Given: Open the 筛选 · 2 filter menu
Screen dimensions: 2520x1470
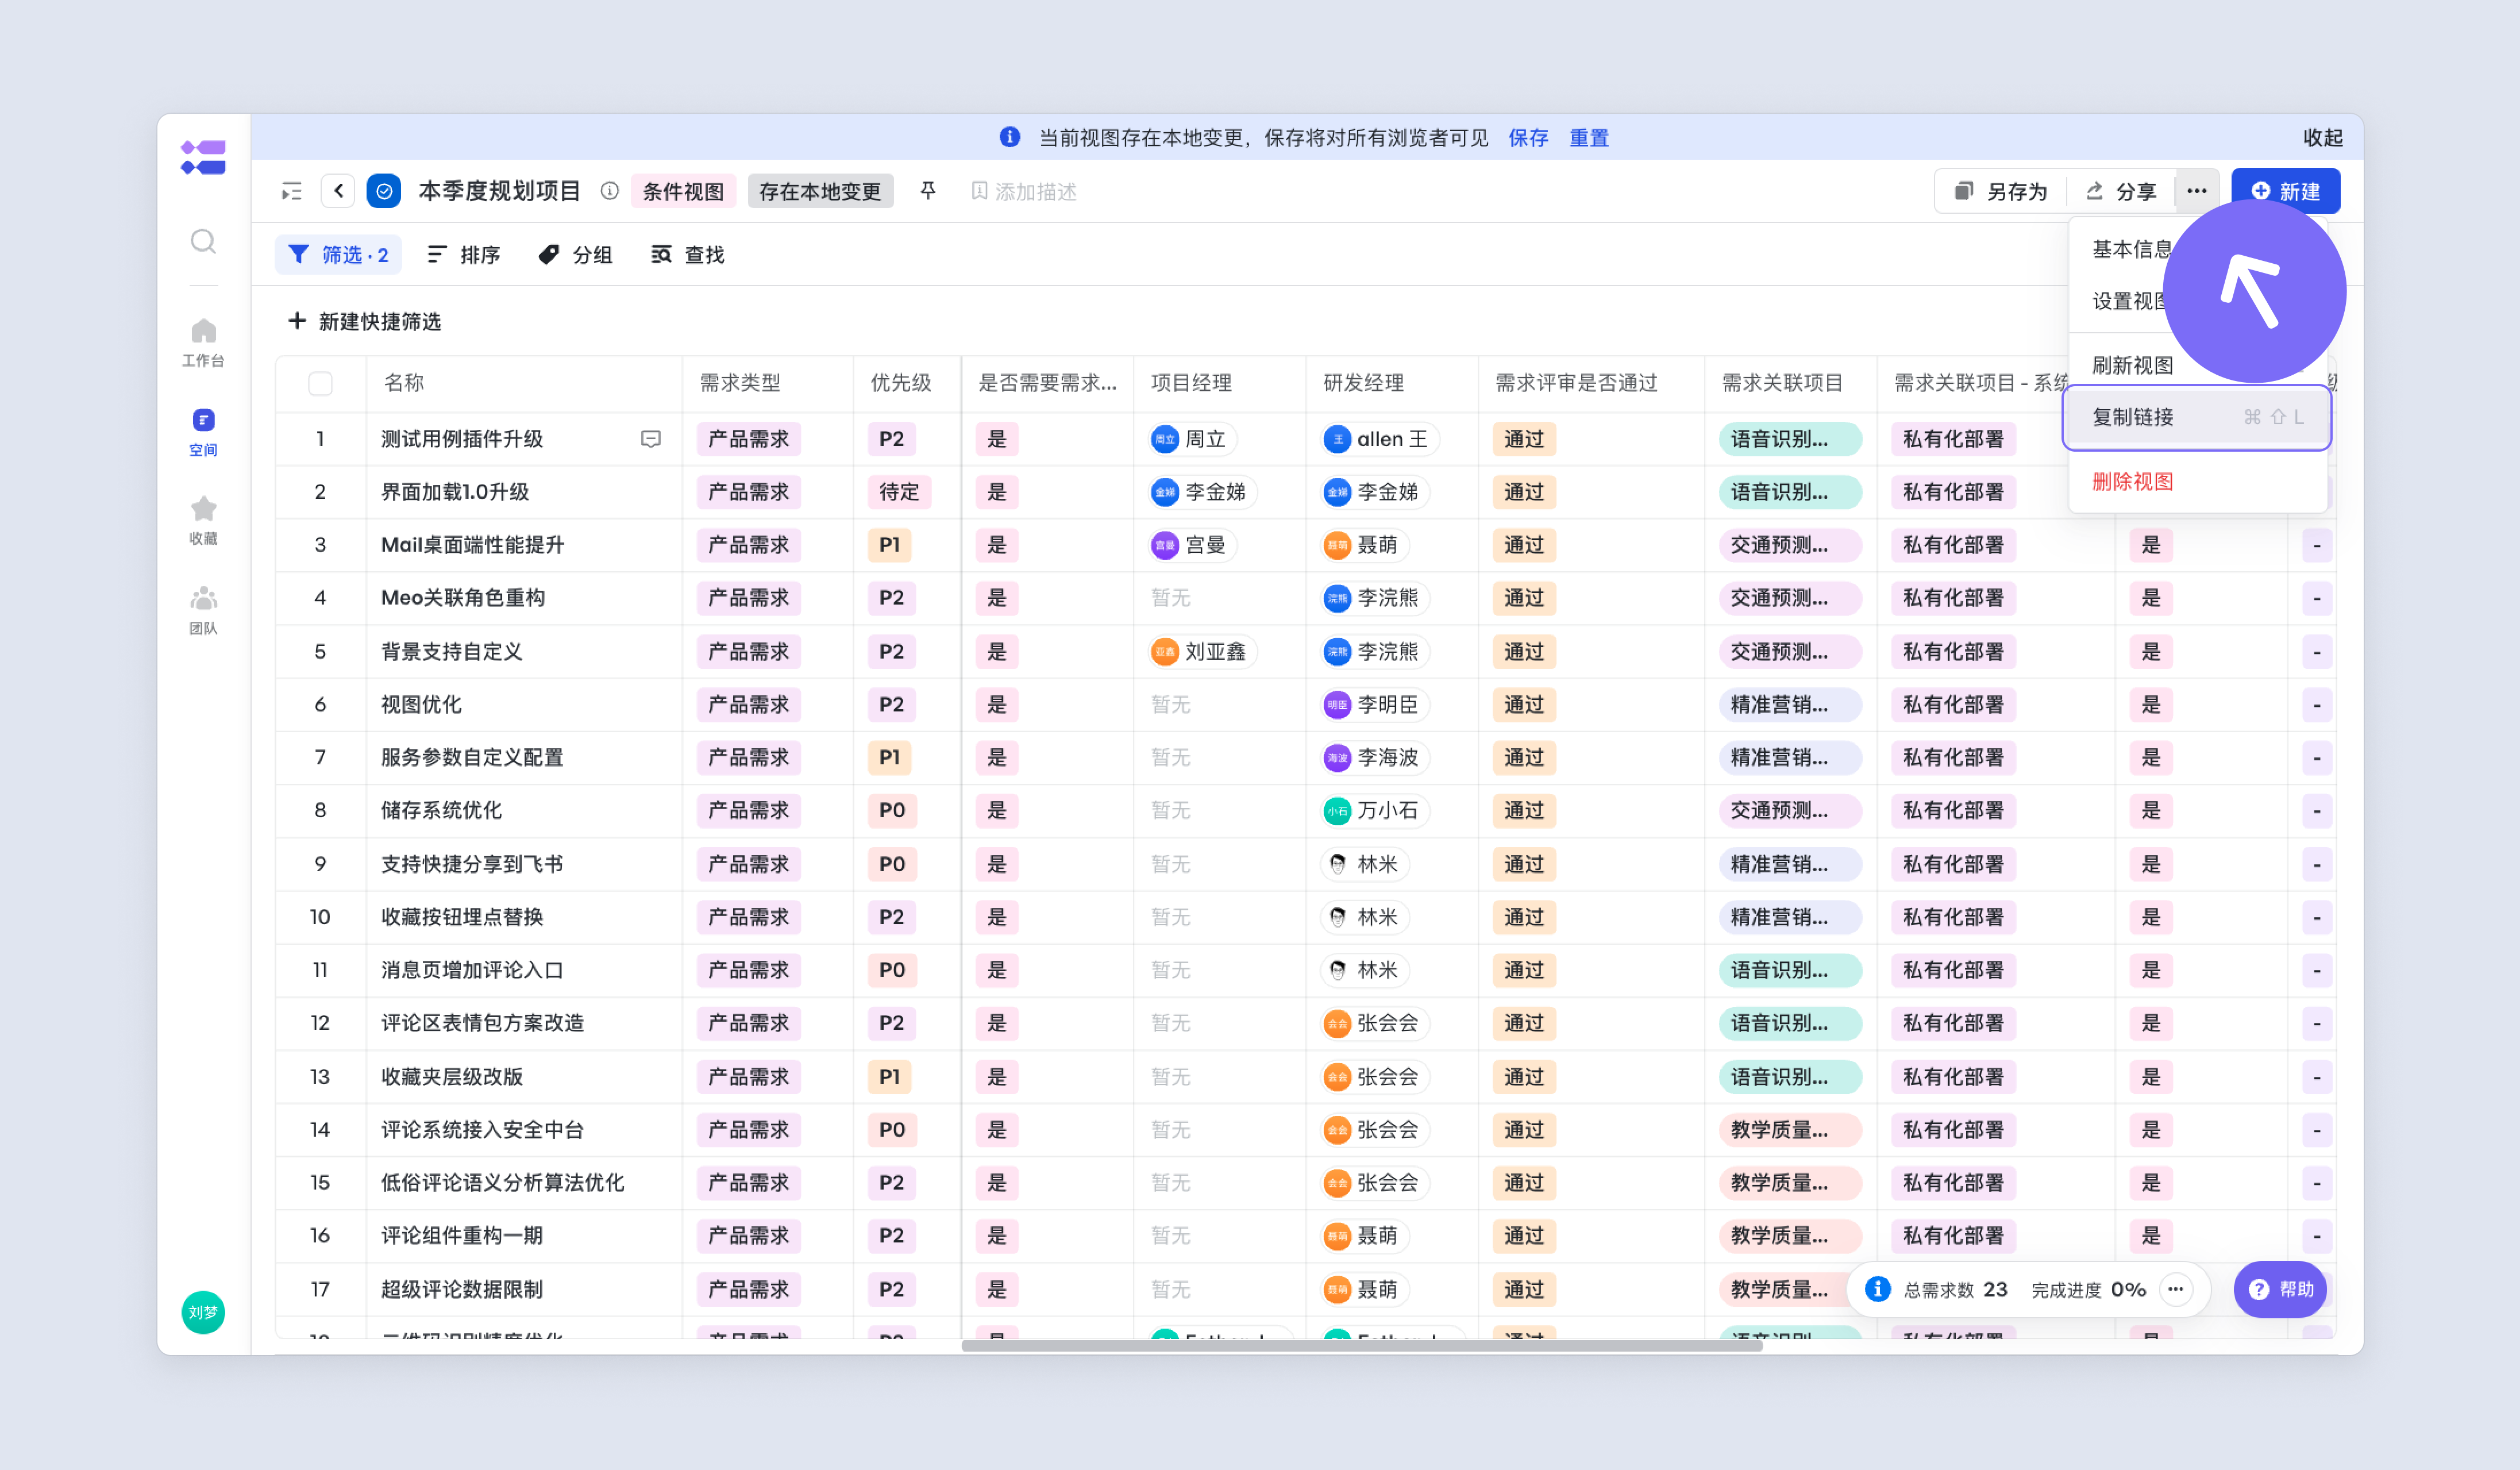Looking at the screenshot, I should [338, 255].
